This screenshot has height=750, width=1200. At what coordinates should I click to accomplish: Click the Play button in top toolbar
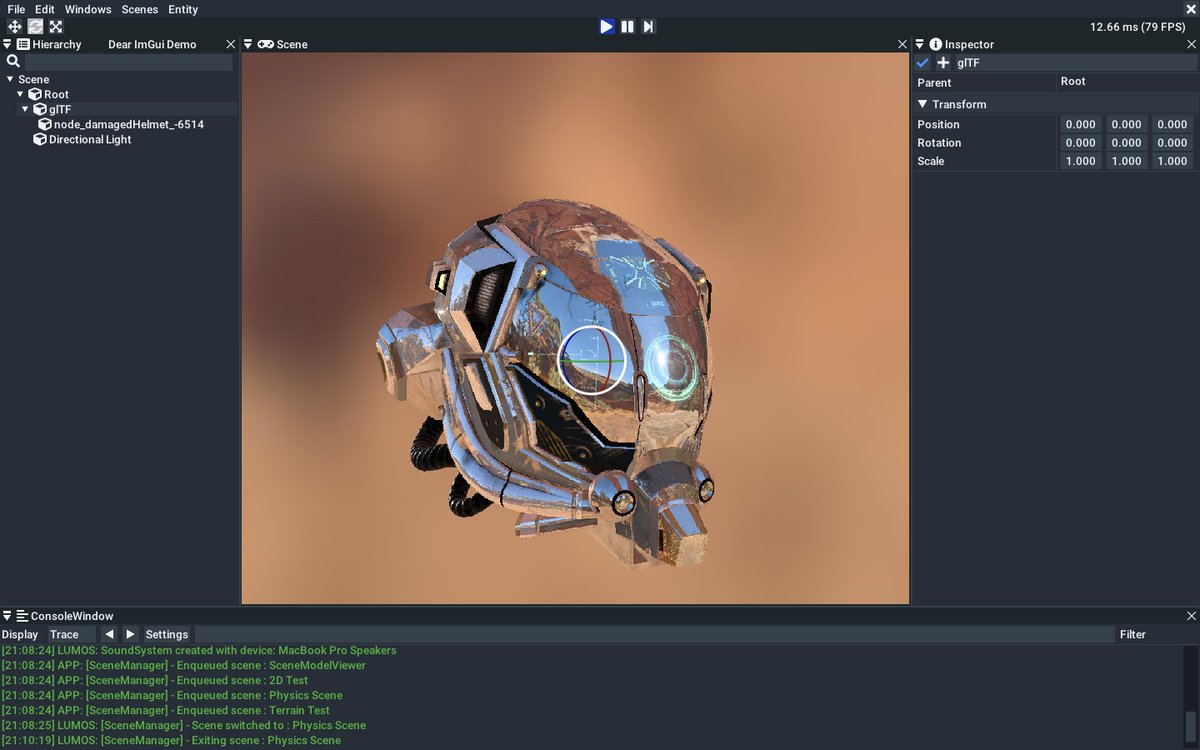(x=607, y=26)
